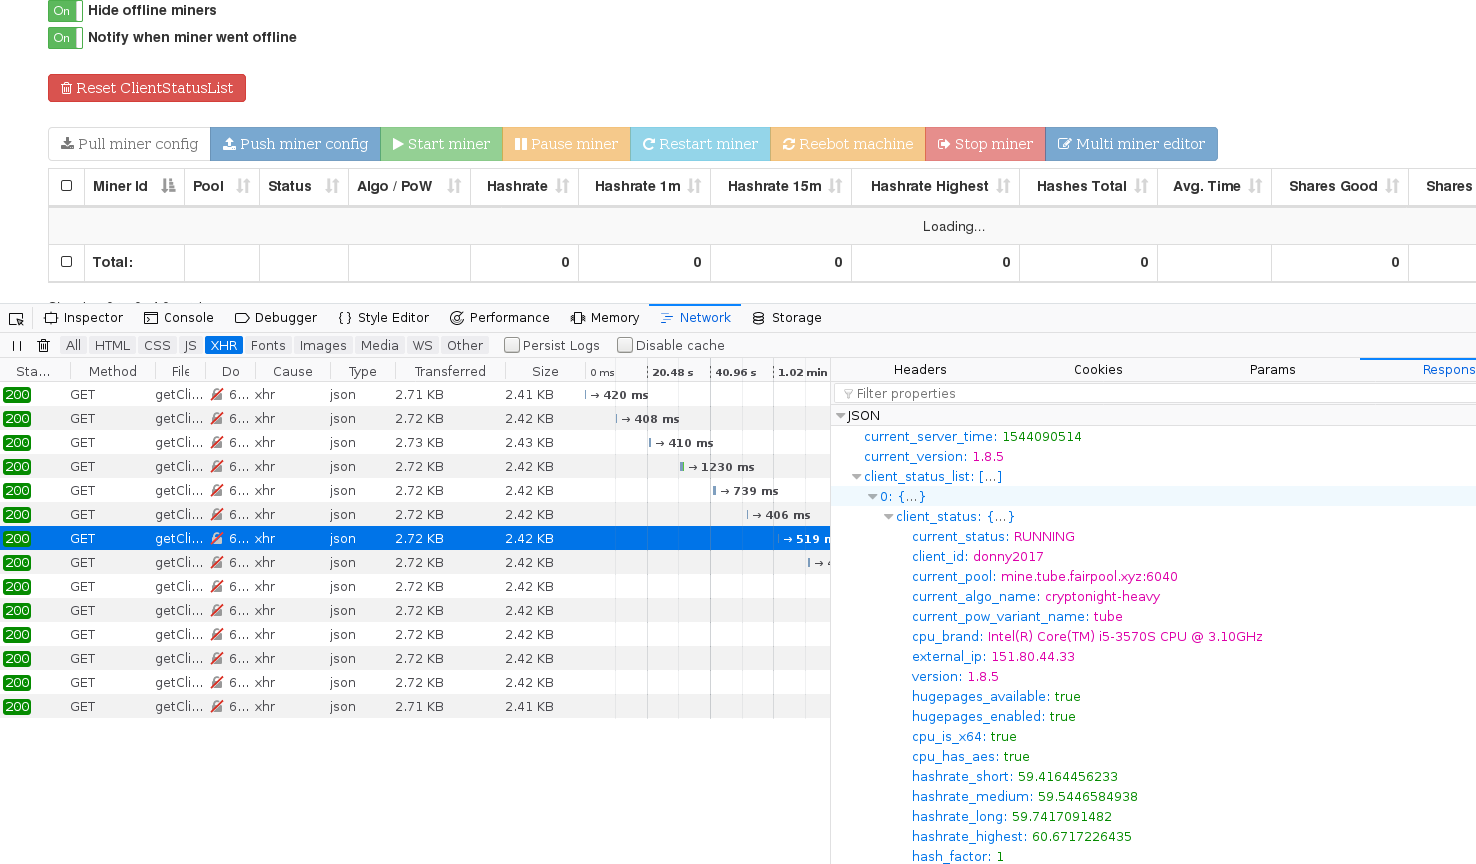1476x864 pixels.
Task: Check the Total row checkbox
Action: [66, 262]
